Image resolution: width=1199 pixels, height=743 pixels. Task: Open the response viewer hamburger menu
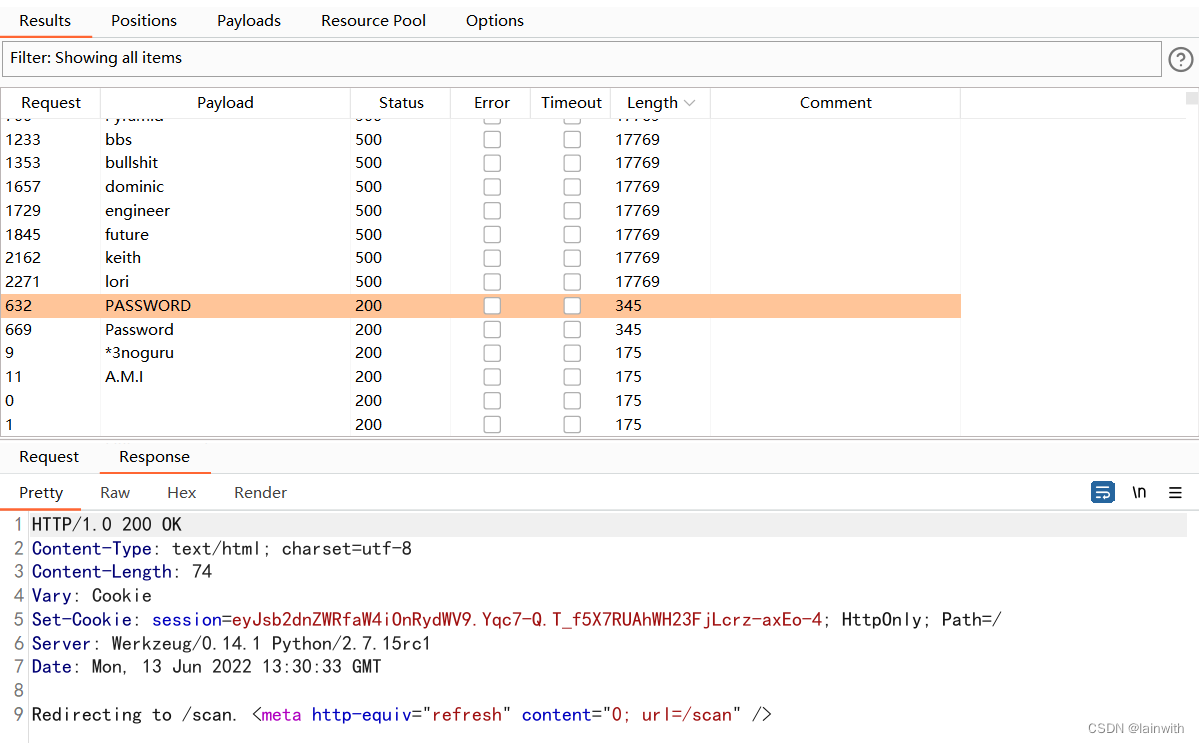(x=1175, y=492)
